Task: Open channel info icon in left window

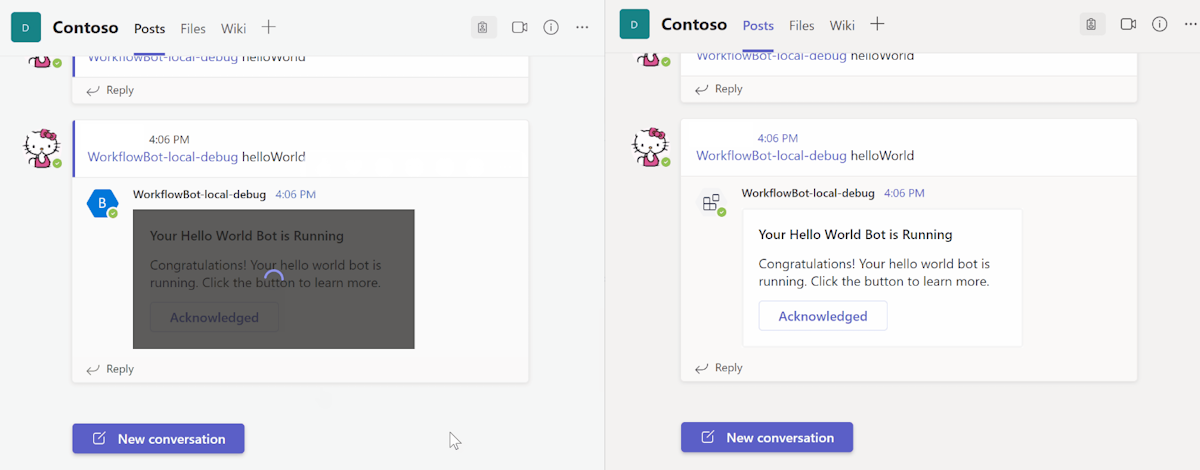Action: click(551, 27)
